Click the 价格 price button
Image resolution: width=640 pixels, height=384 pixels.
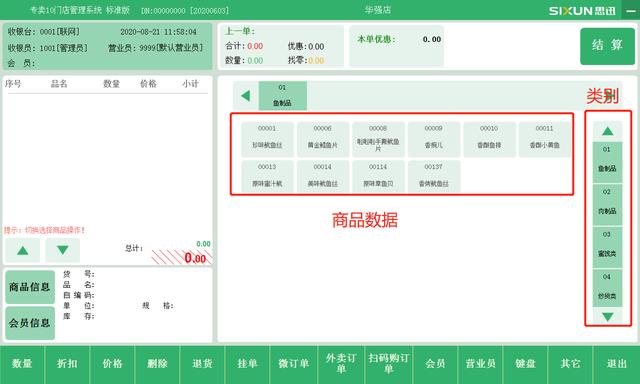112,364
